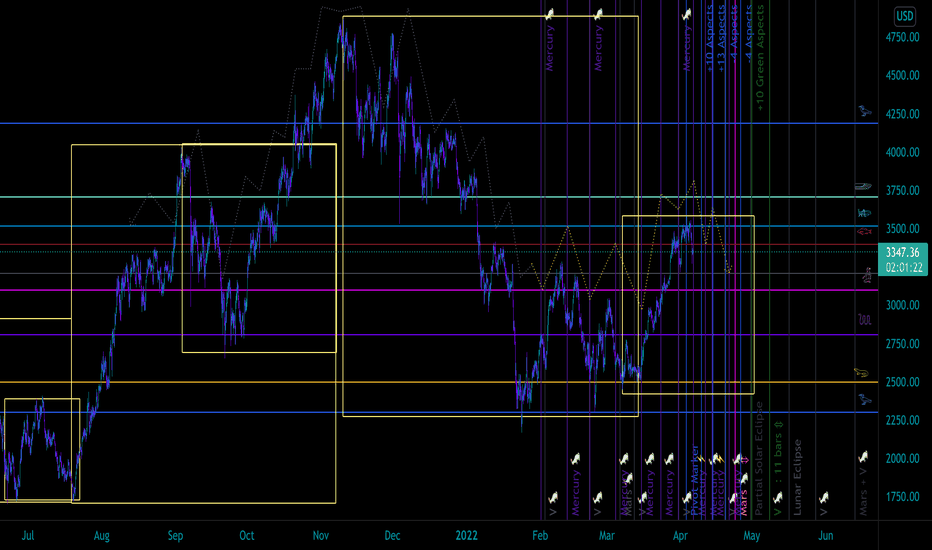Viewport: 932px width, 550px height.
Task: Click the Apr label on the time axis
Action: tap(681, 536)
